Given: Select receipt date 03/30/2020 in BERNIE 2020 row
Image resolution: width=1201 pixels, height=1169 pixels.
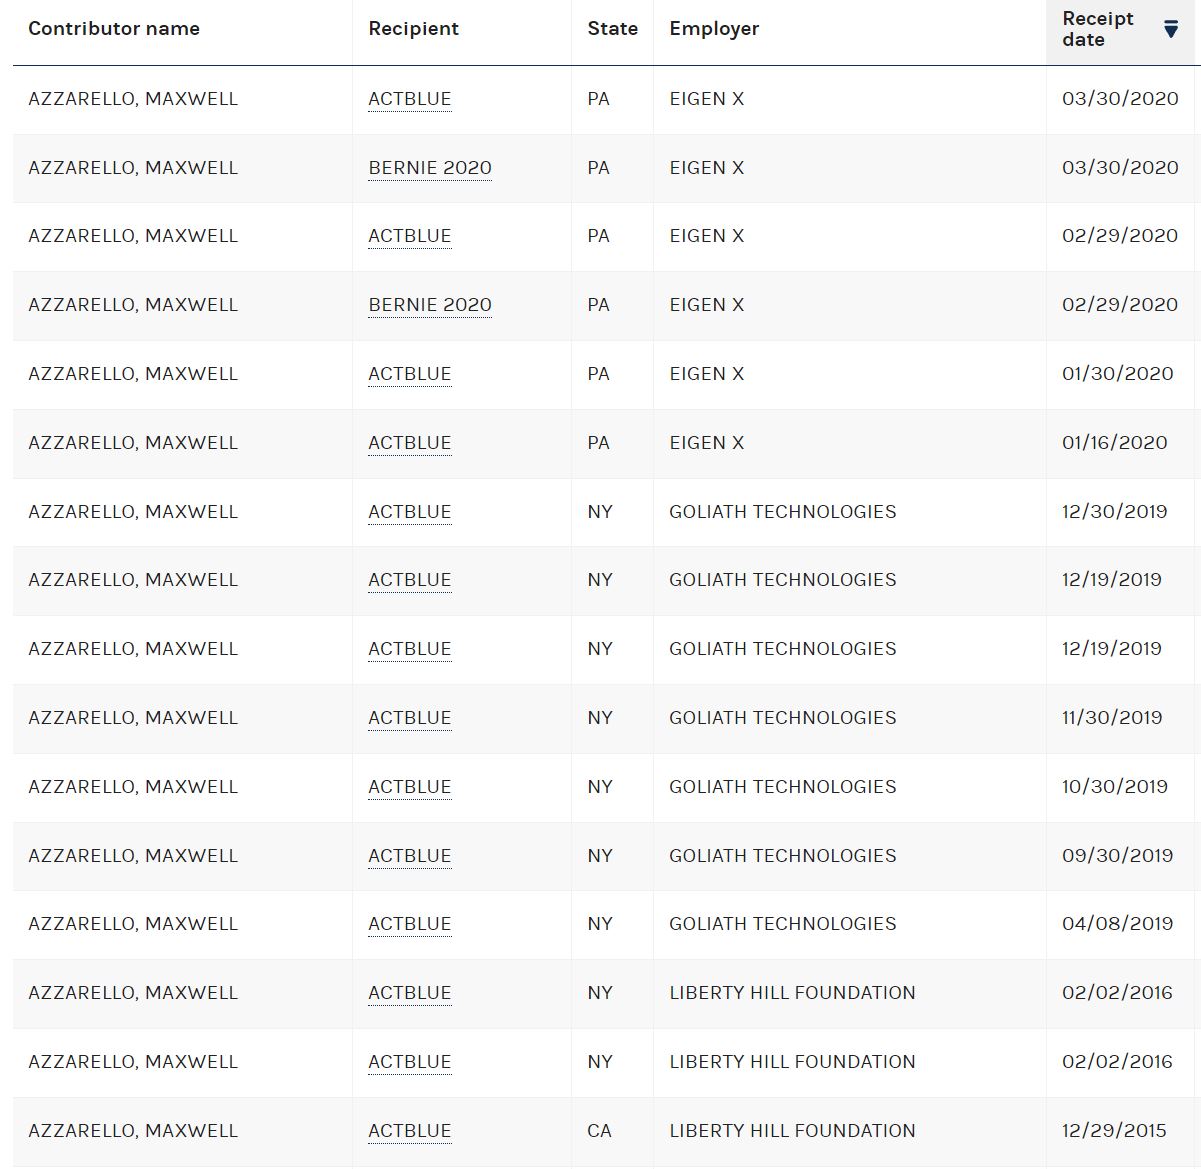Looking at the screenshot, I should click(x=1120, y=168).
